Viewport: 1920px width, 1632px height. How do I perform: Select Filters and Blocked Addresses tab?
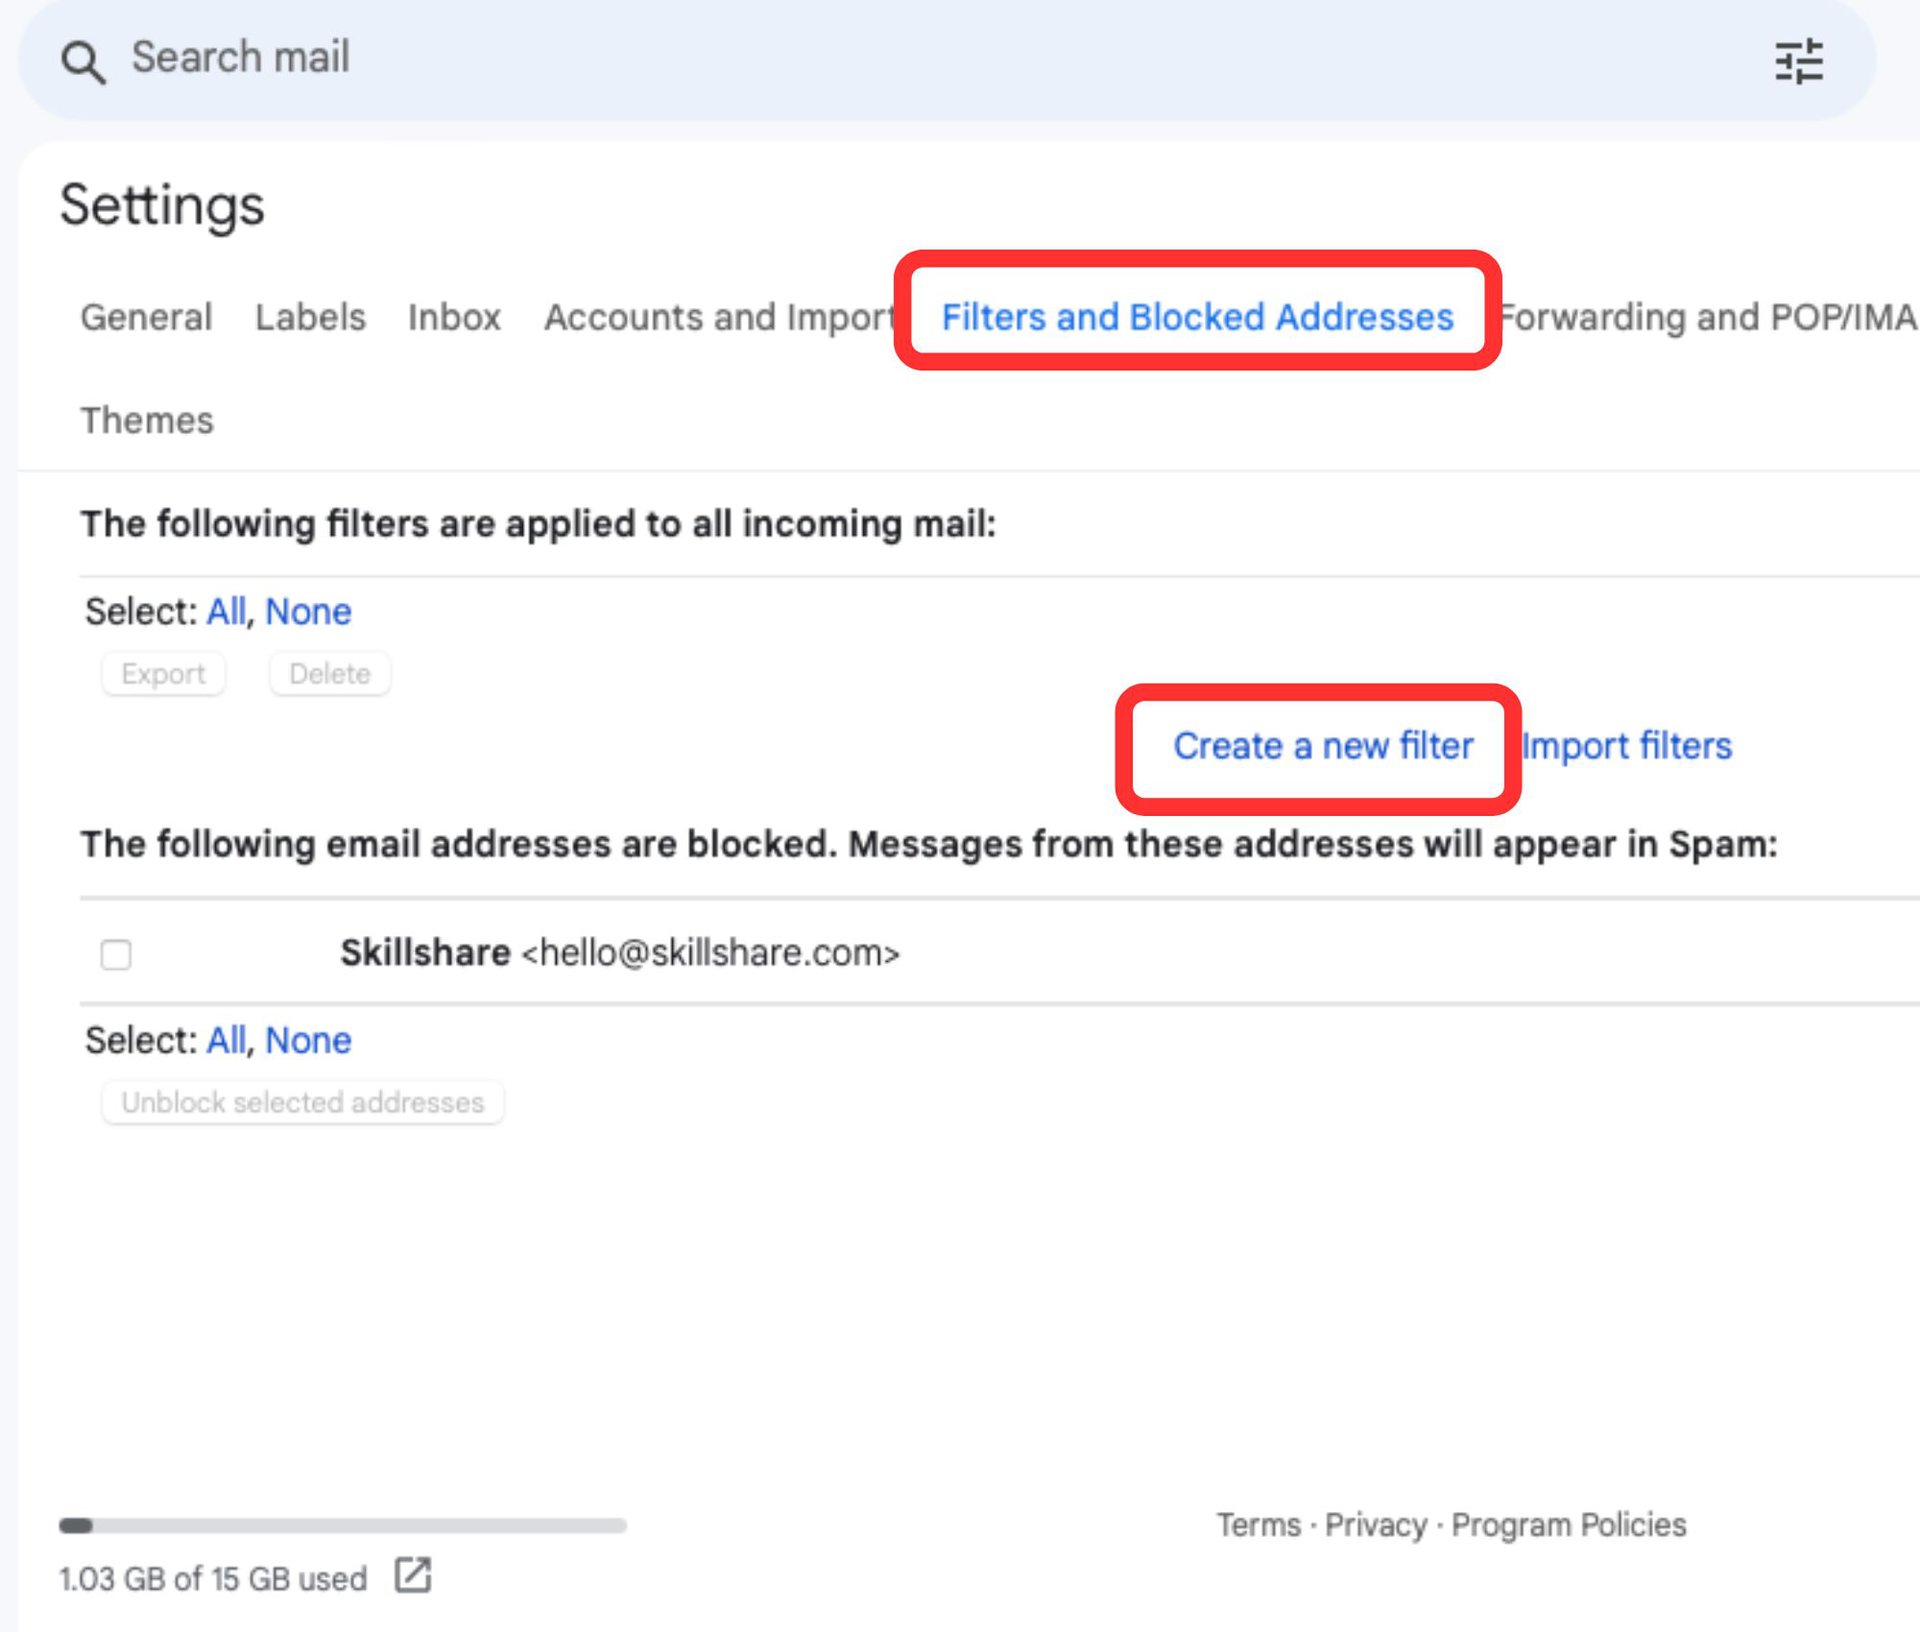(x=1197, y=317)
